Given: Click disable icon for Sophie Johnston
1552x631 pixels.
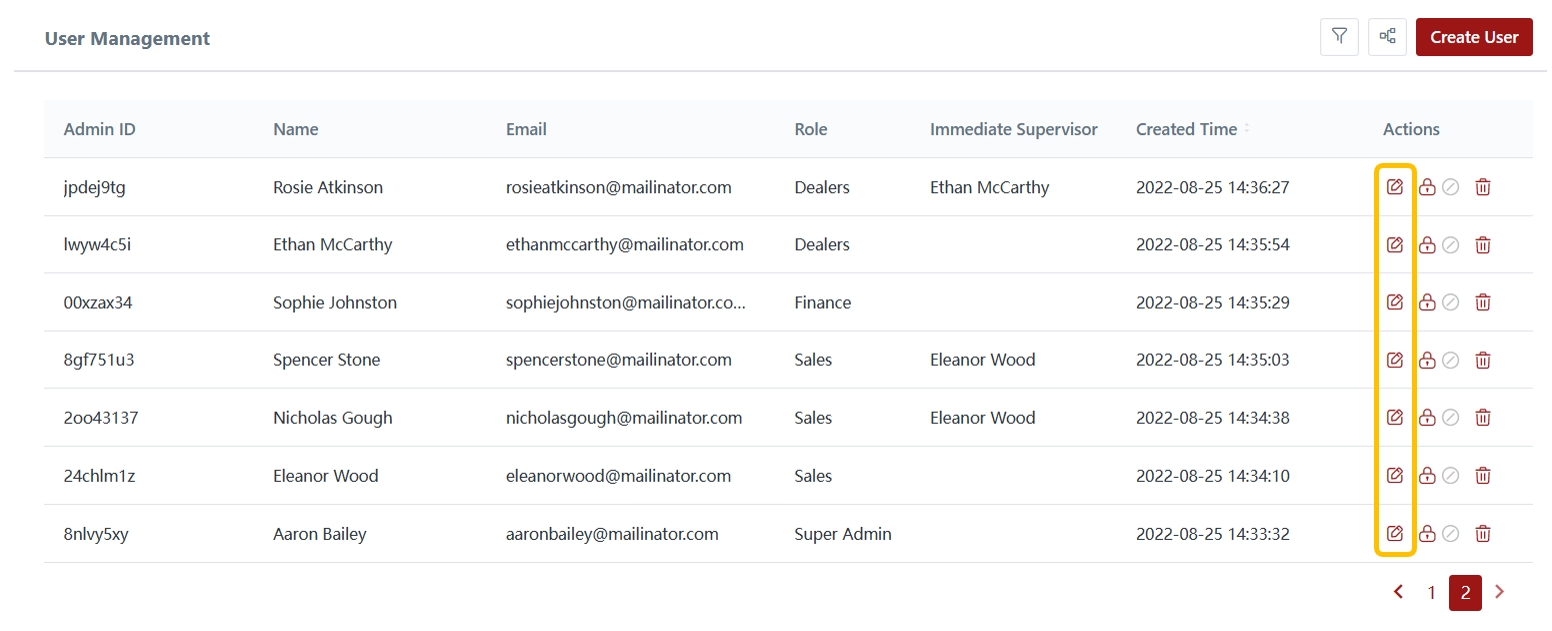Looking at the screenshot, I should (1451, 302).
